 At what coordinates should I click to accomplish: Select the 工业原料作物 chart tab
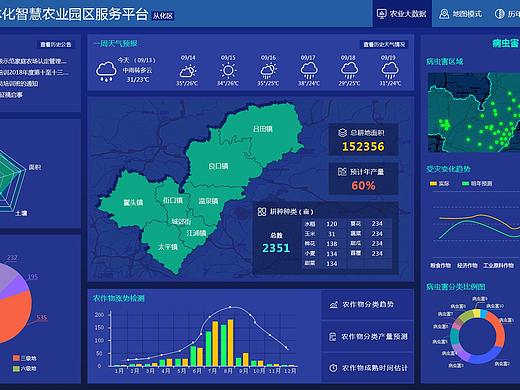coord(499,266)
